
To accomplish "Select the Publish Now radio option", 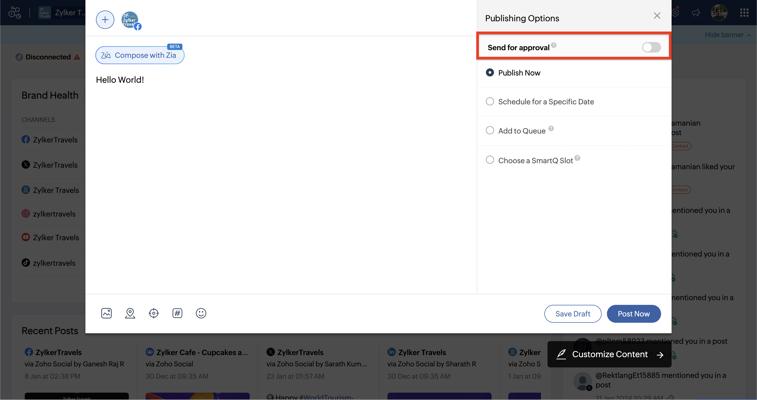I will tap(490, 73).
